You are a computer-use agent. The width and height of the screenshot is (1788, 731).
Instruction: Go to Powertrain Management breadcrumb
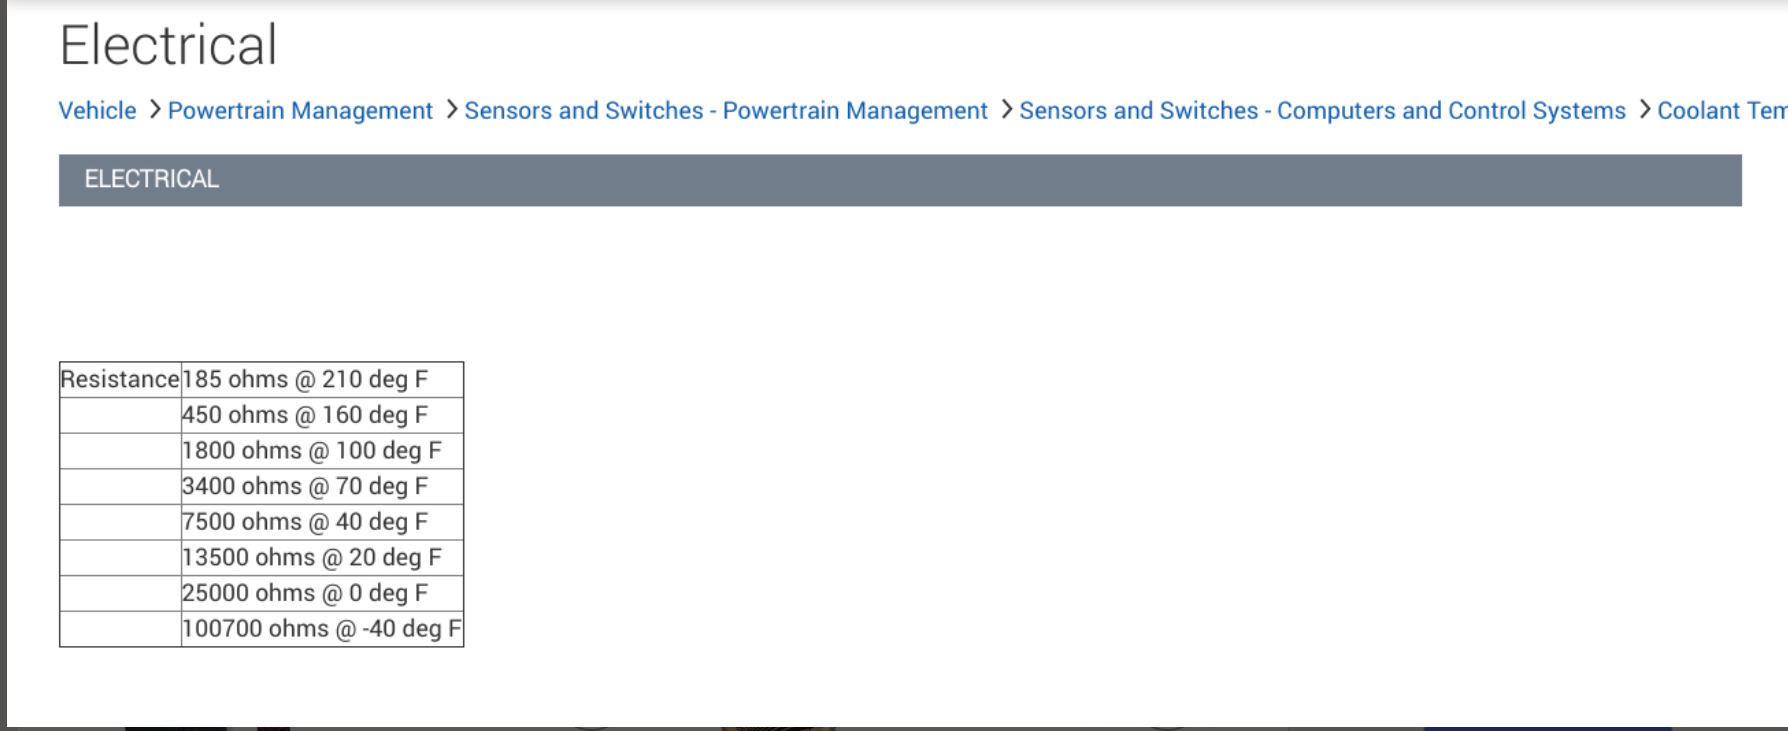click(x=300, y=111)
